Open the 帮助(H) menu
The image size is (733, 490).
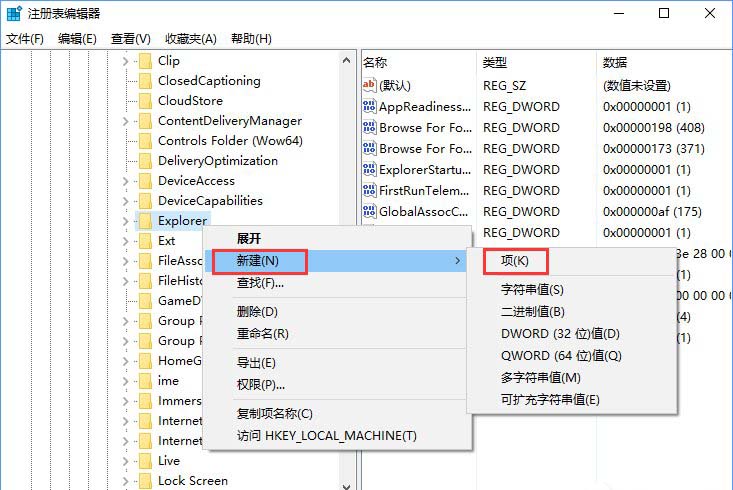(251, 39)
